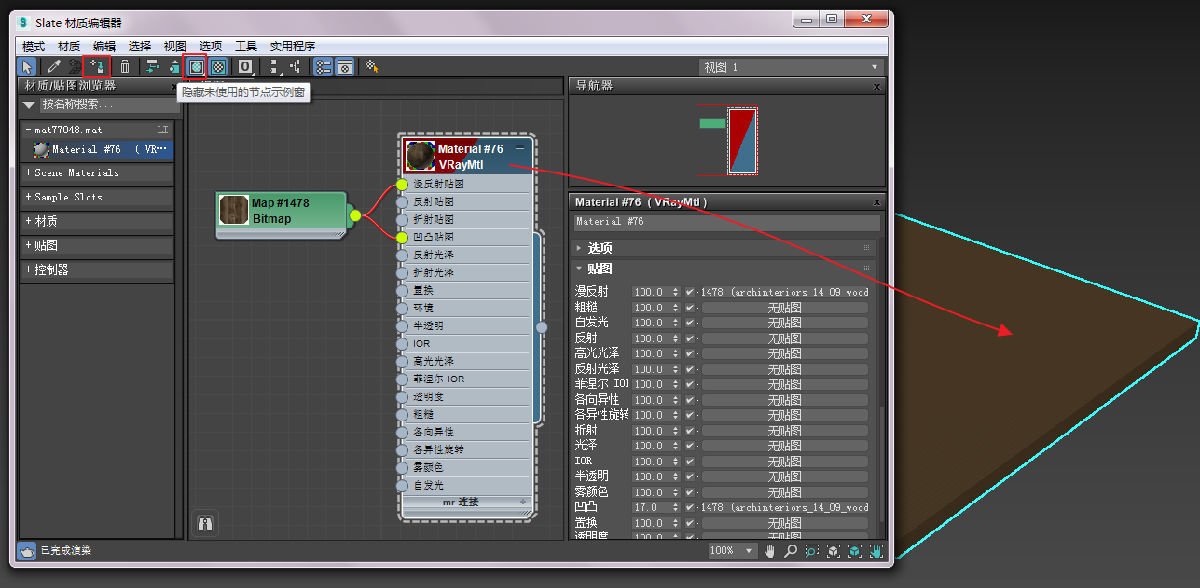Image resolution: width=1200 pixels, height=588 pixels.
Task: Click the 凹凸 amount spinner arrows
Action: tap(675, 508)
